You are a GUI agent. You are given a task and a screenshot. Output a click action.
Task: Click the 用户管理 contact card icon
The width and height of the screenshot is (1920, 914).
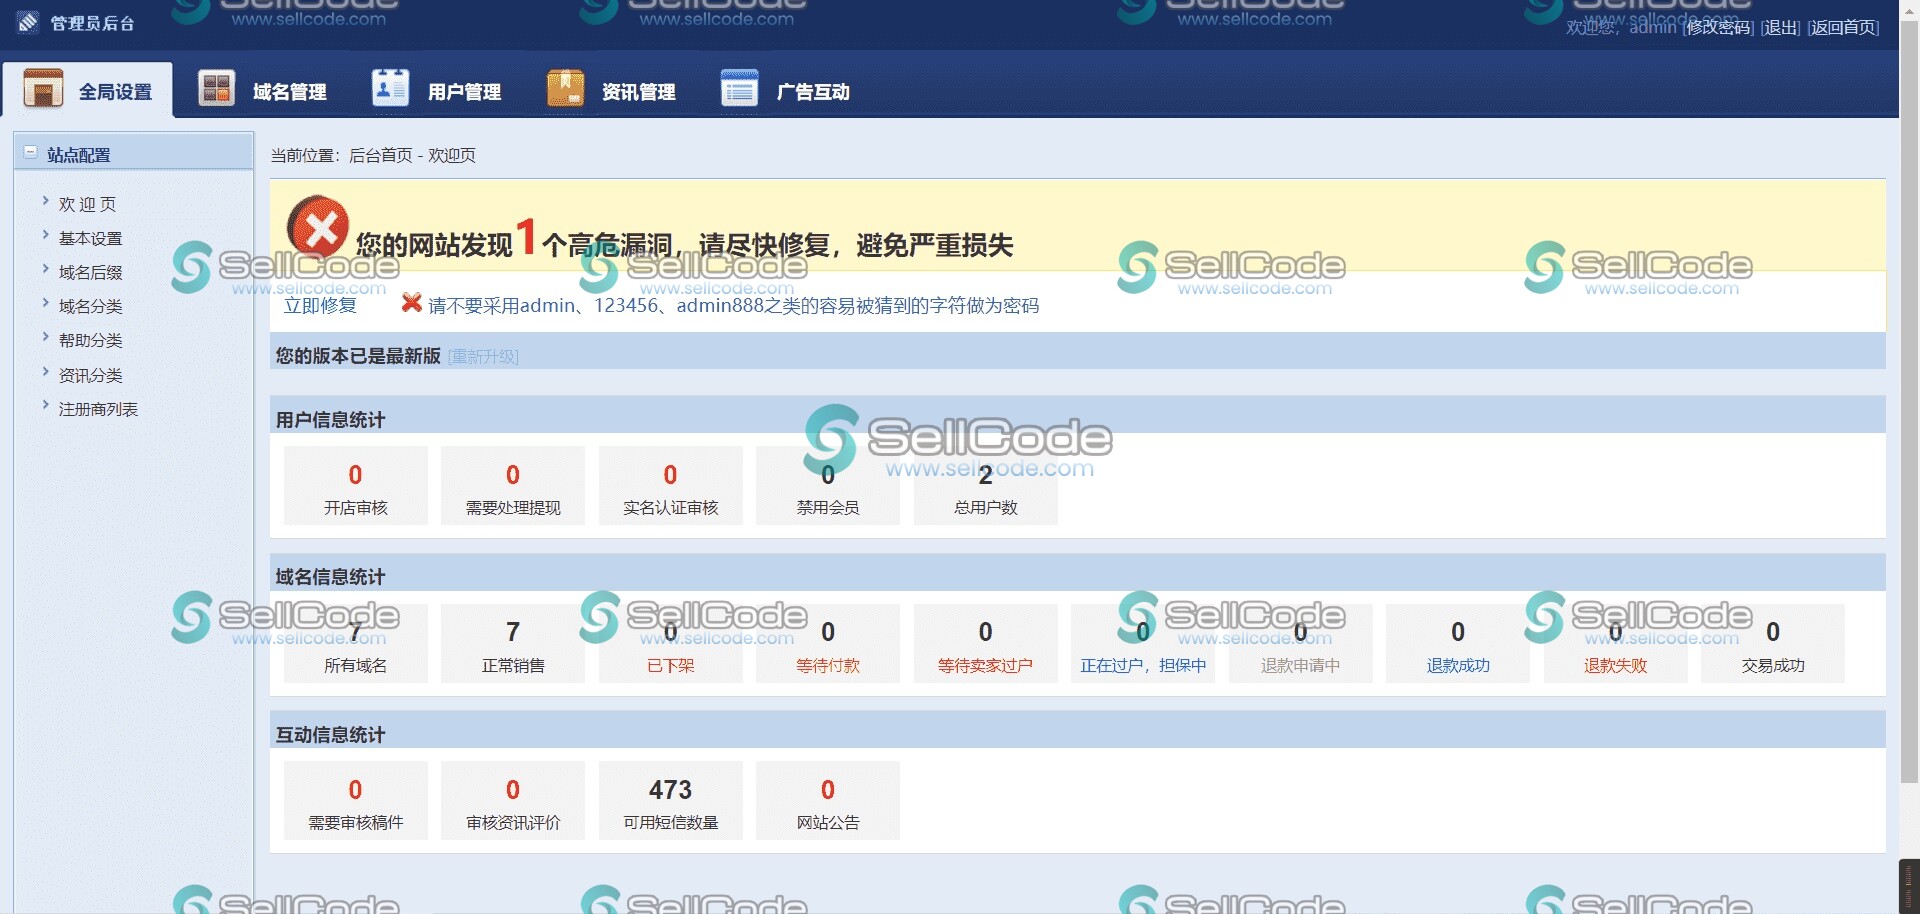(390, 89)
